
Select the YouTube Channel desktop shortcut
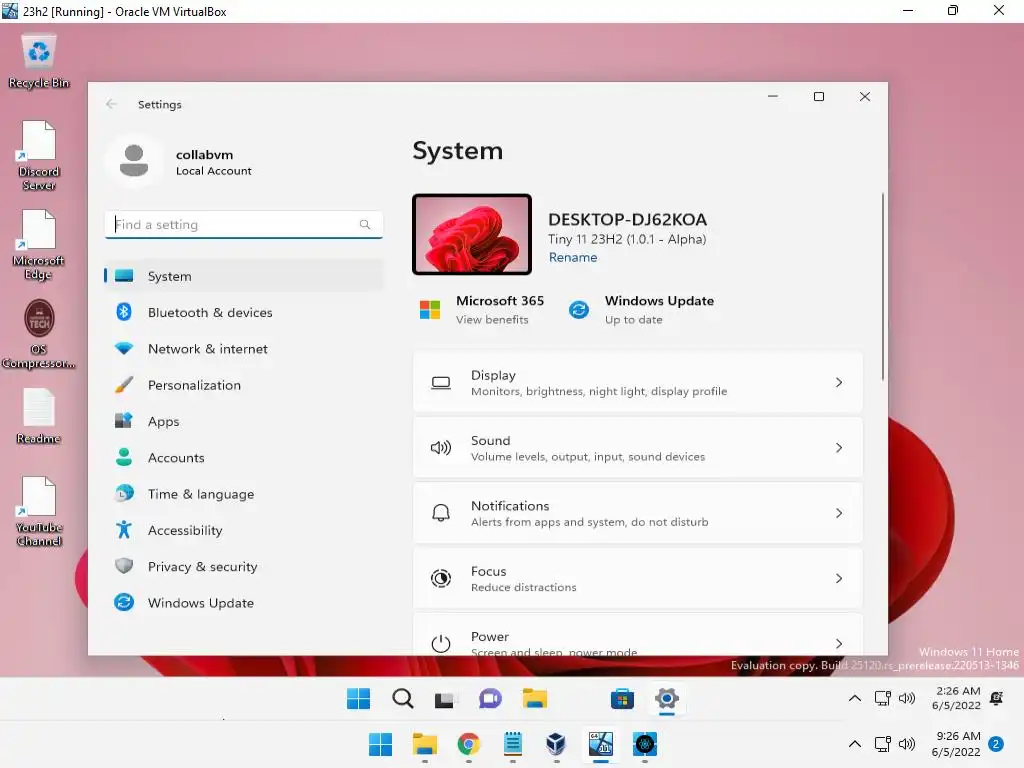pos(39,511)
